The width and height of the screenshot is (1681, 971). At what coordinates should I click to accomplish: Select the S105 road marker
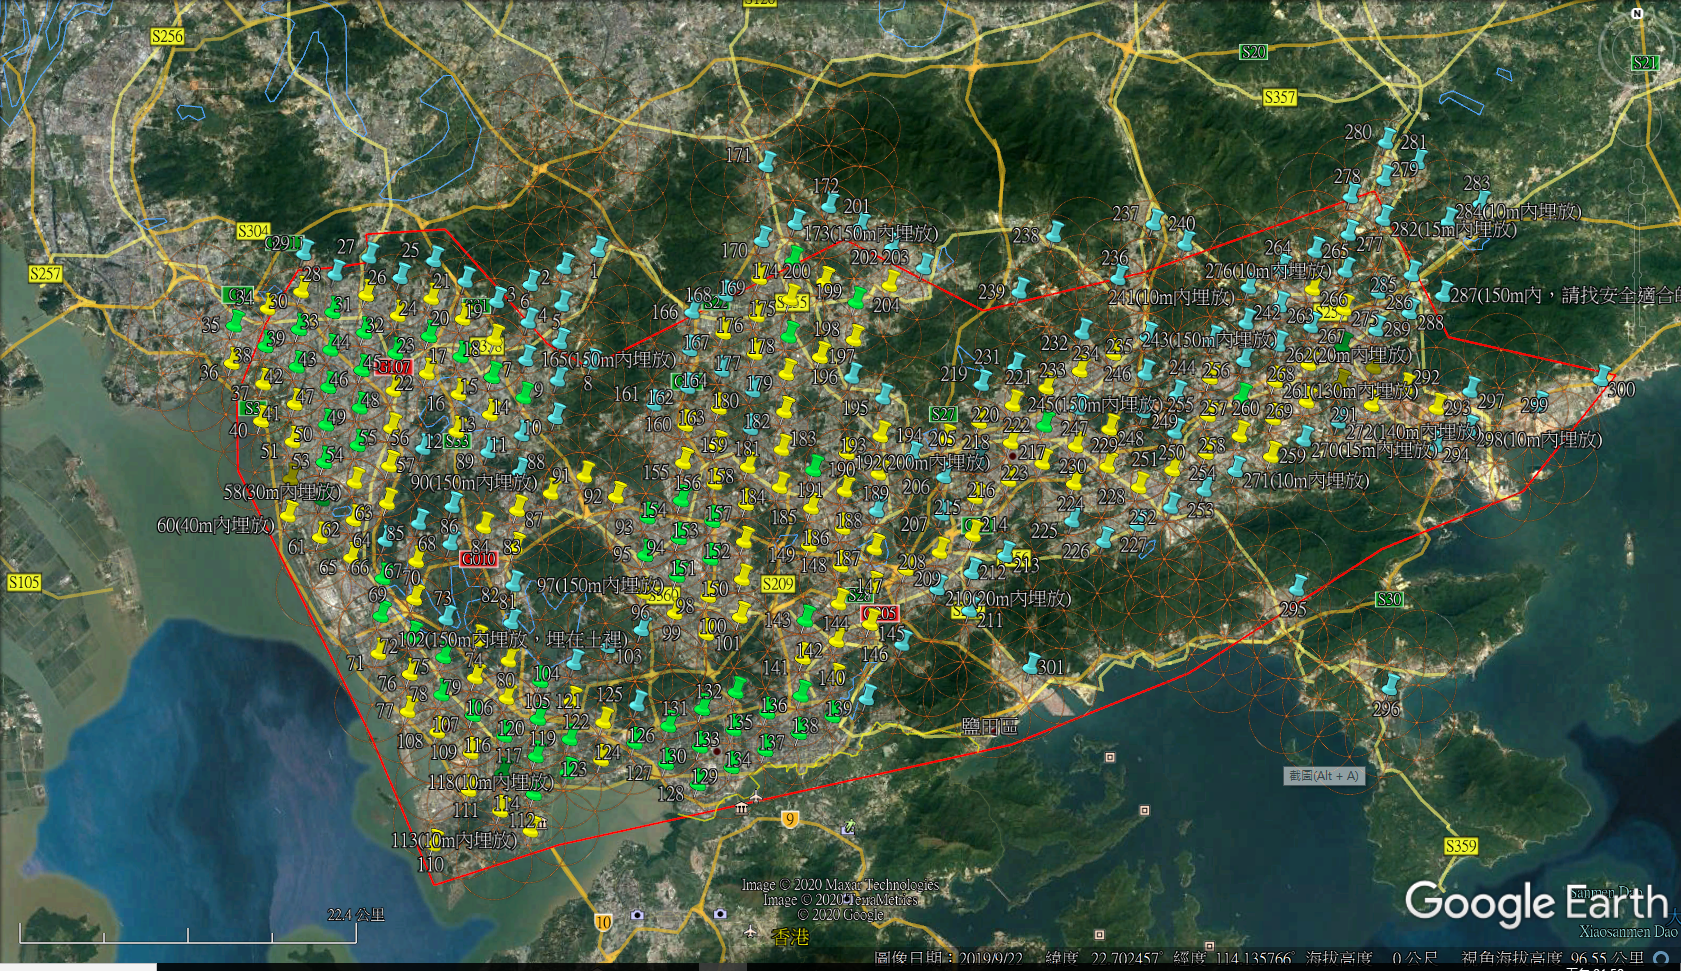coord(24,582)
